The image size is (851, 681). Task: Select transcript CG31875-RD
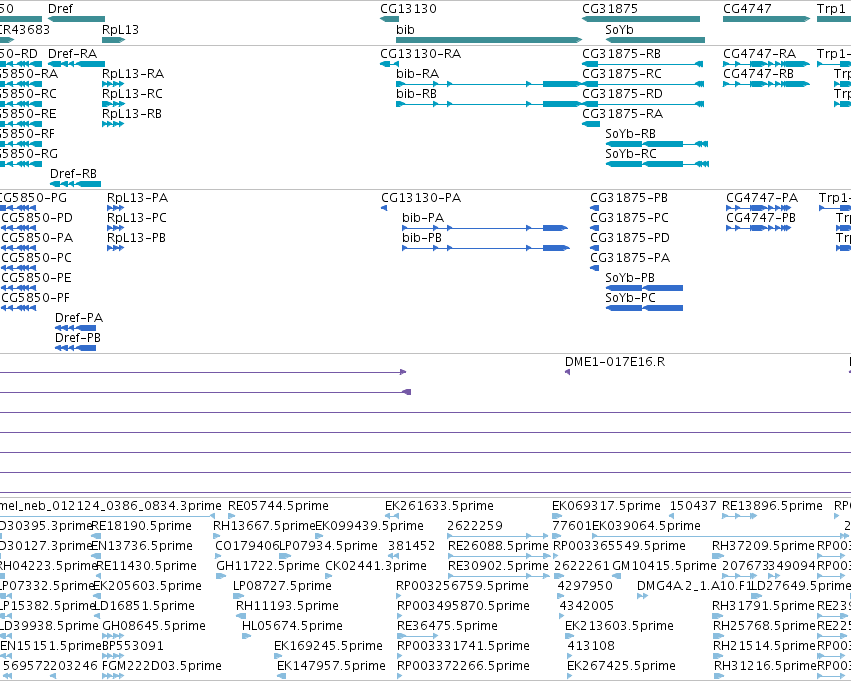tap(643, 104)
